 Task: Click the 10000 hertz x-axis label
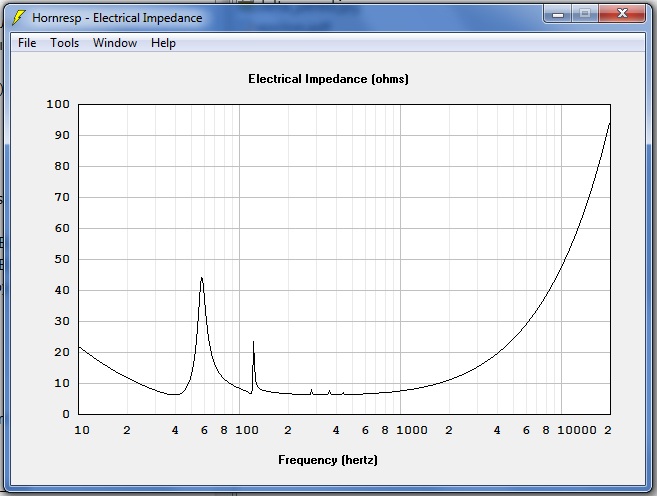click(577, 430)
